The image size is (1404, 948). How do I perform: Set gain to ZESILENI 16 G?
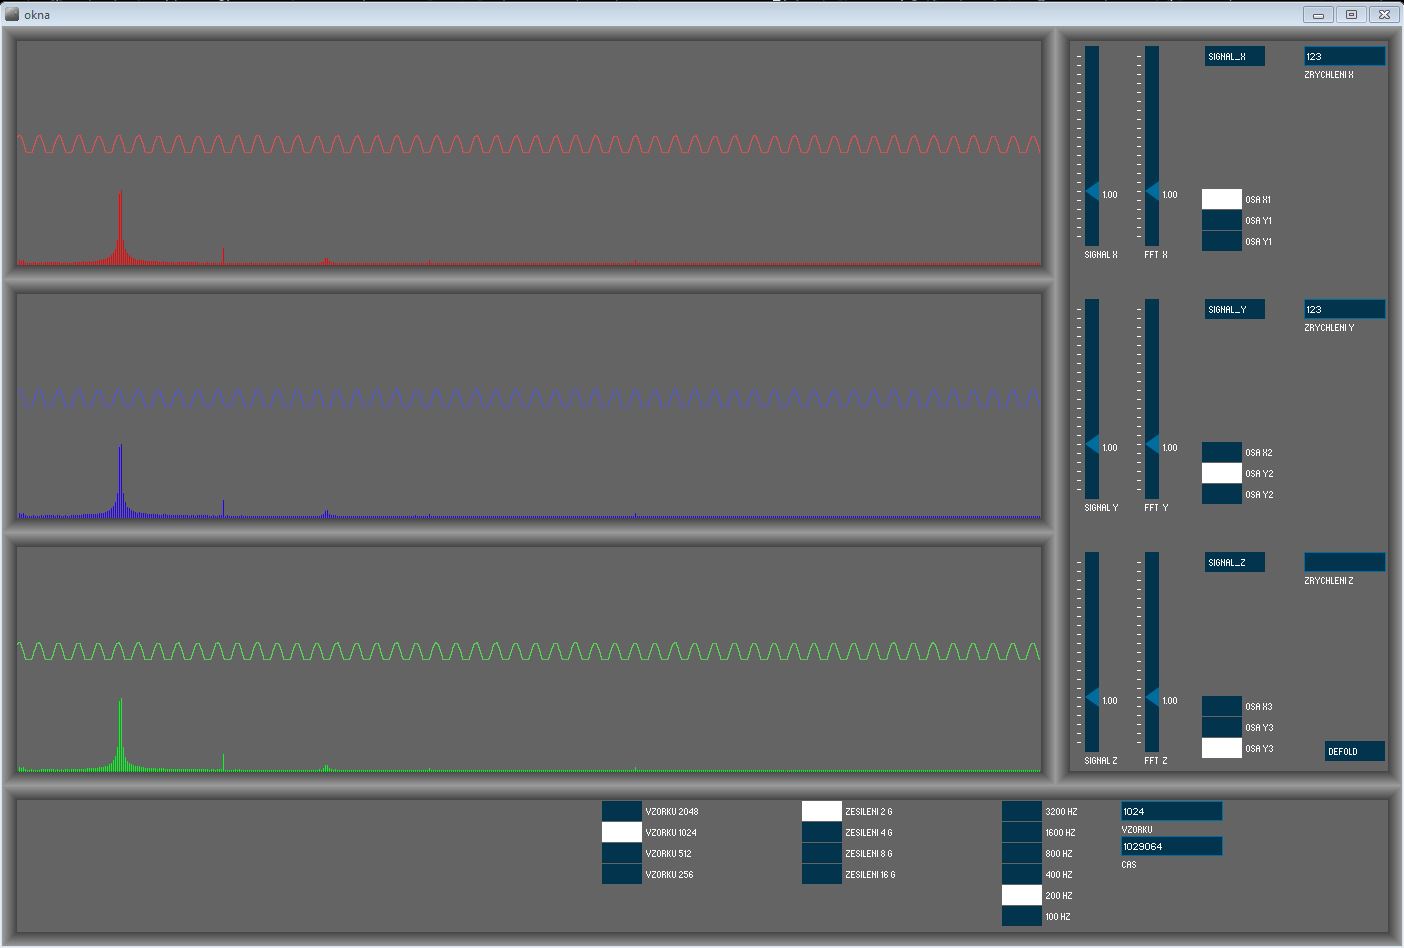point(821,874)
